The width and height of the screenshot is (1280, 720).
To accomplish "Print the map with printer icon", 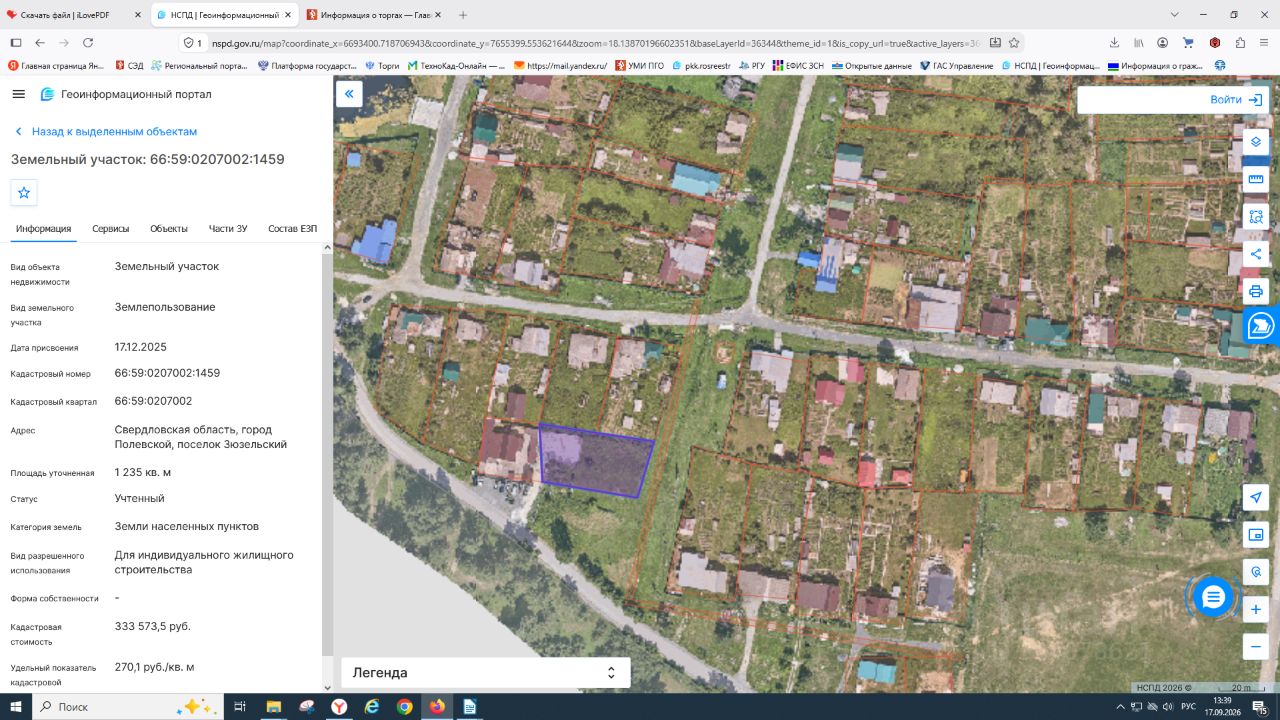I will tap(1256, 292).
